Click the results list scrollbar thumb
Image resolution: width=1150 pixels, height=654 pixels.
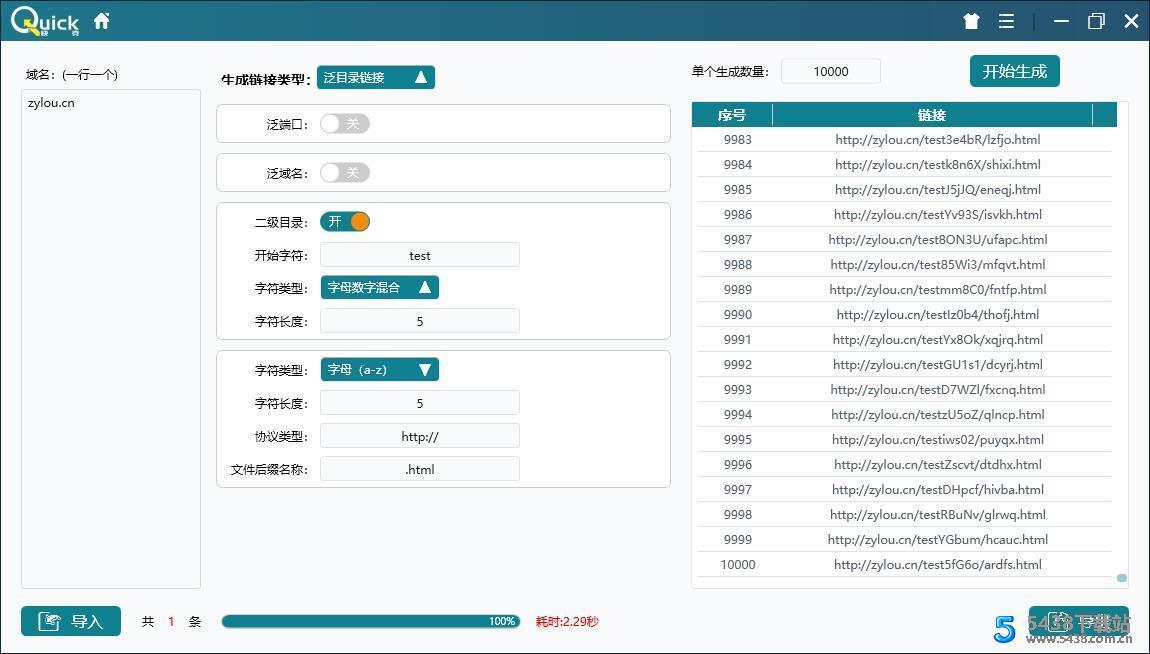pyautogui.click(x=1121, y=577)
